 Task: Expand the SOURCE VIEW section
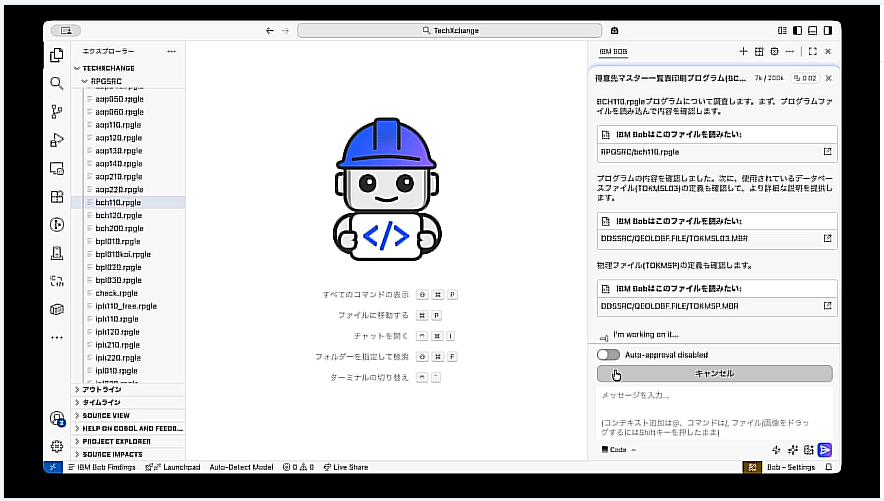(129, 415)
